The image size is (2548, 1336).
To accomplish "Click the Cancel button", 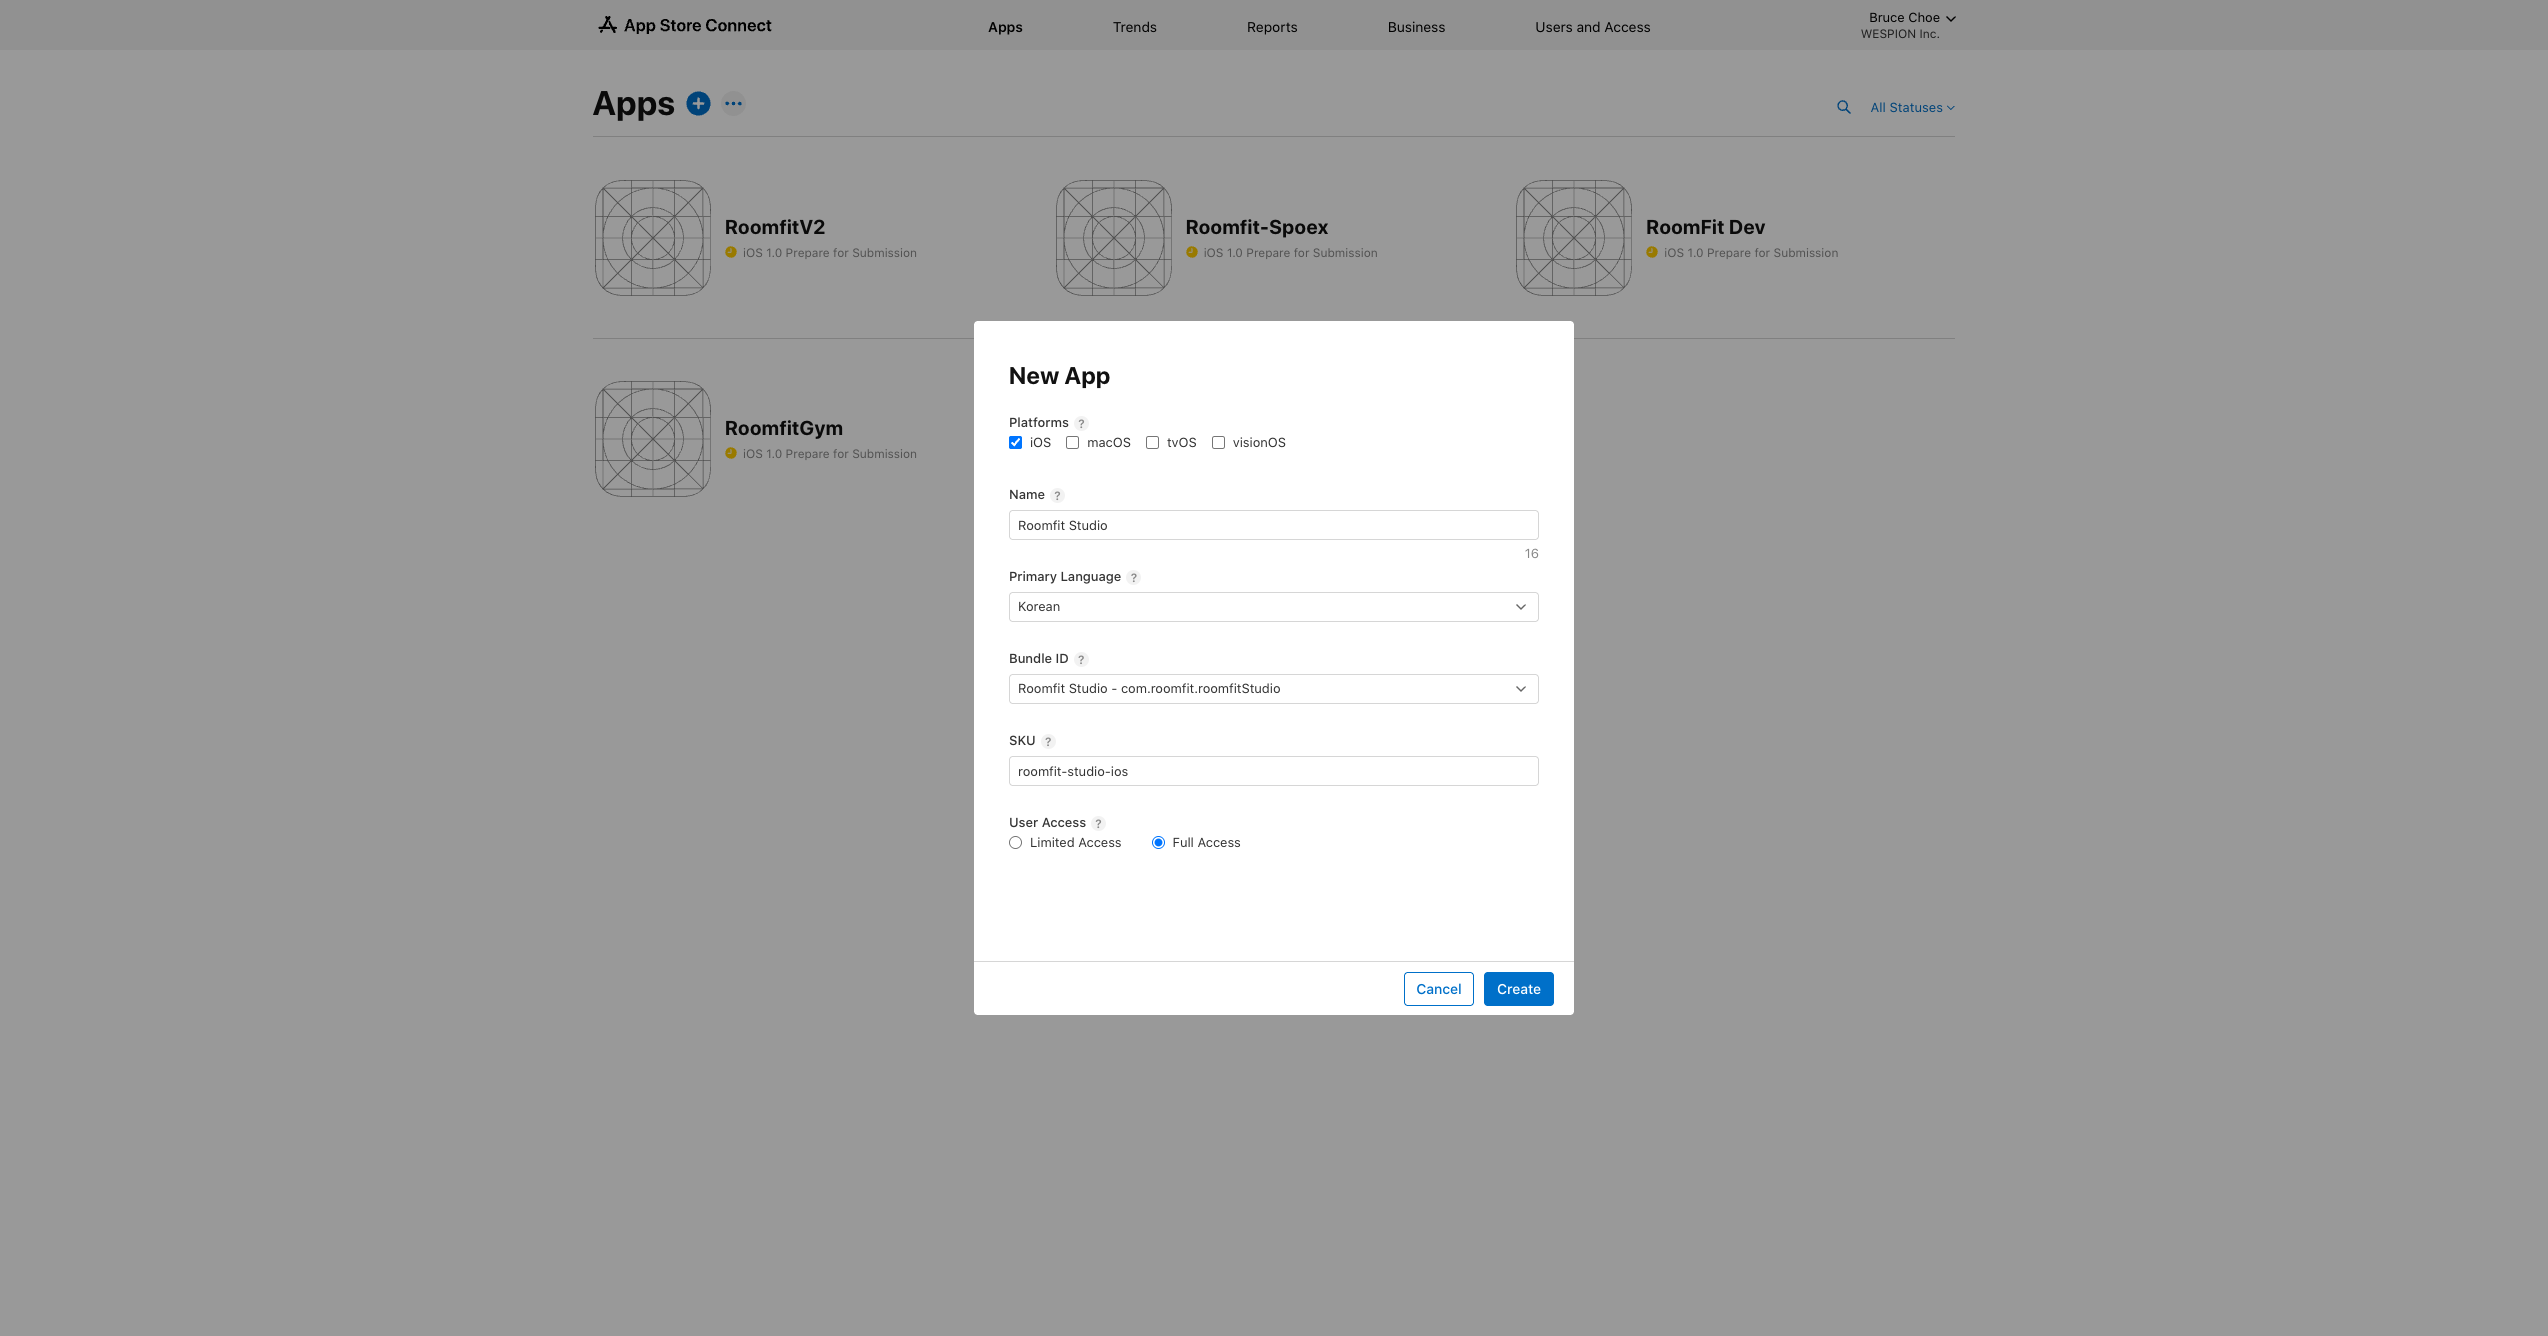I will (1437, 989).
